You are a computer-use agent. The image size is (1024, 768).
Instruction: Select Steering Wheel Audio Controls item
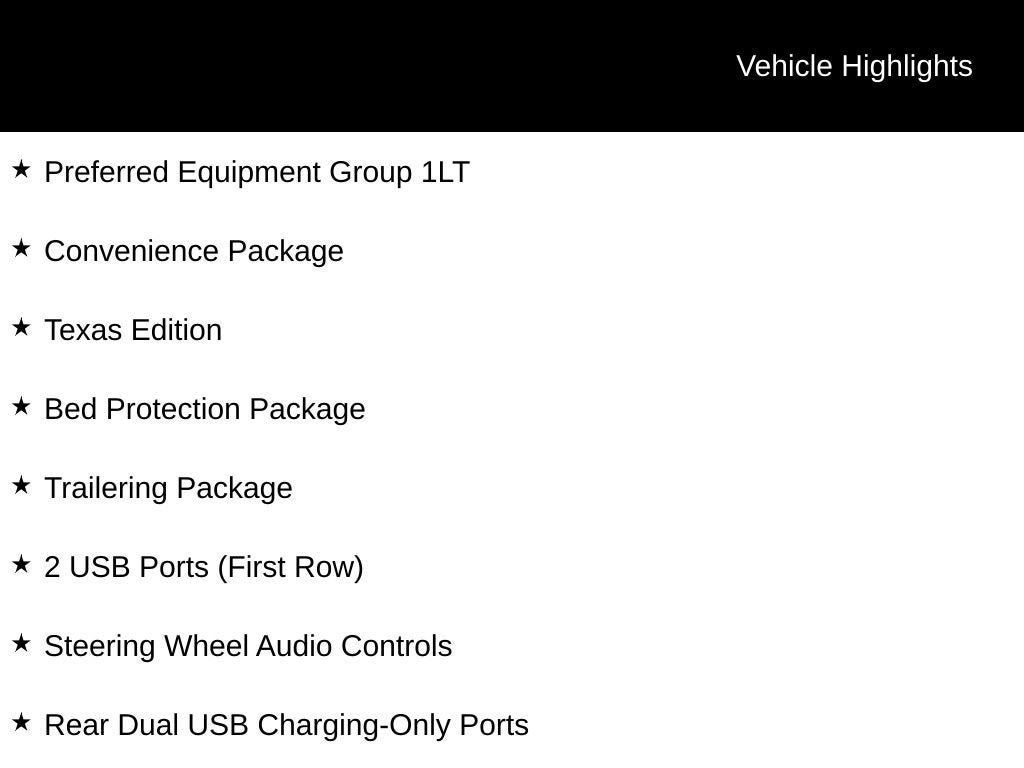[x=248, y=647]
